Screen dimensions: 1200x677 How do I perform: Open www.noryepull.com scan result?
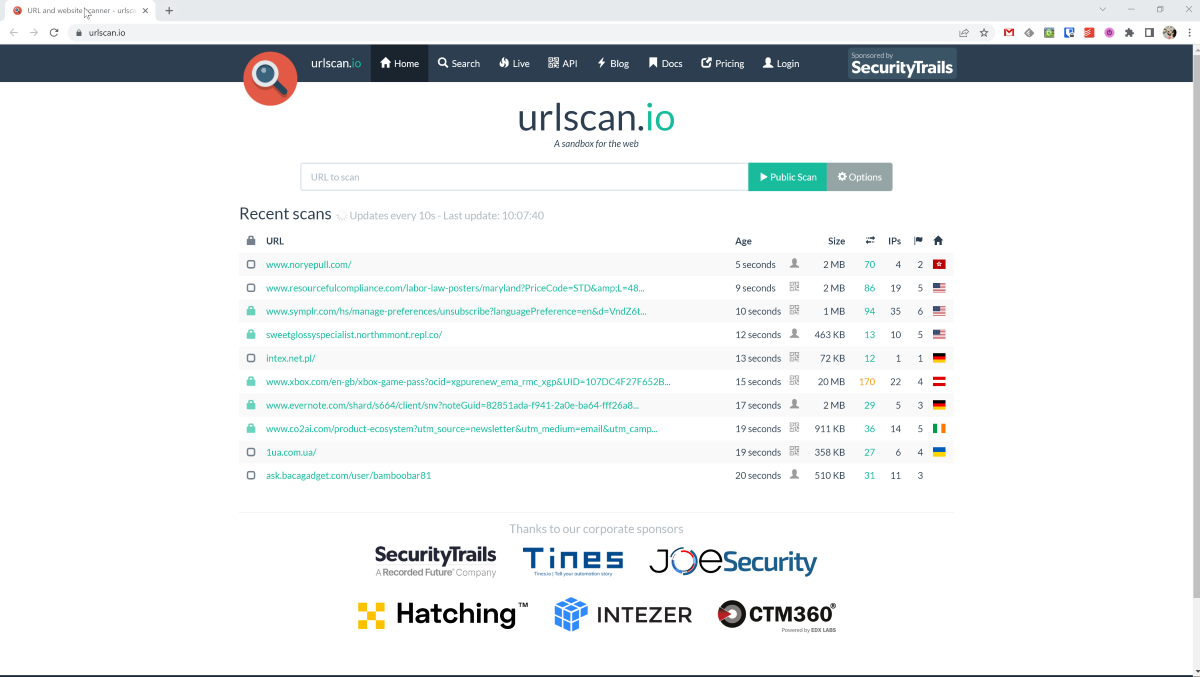[308, 265]
